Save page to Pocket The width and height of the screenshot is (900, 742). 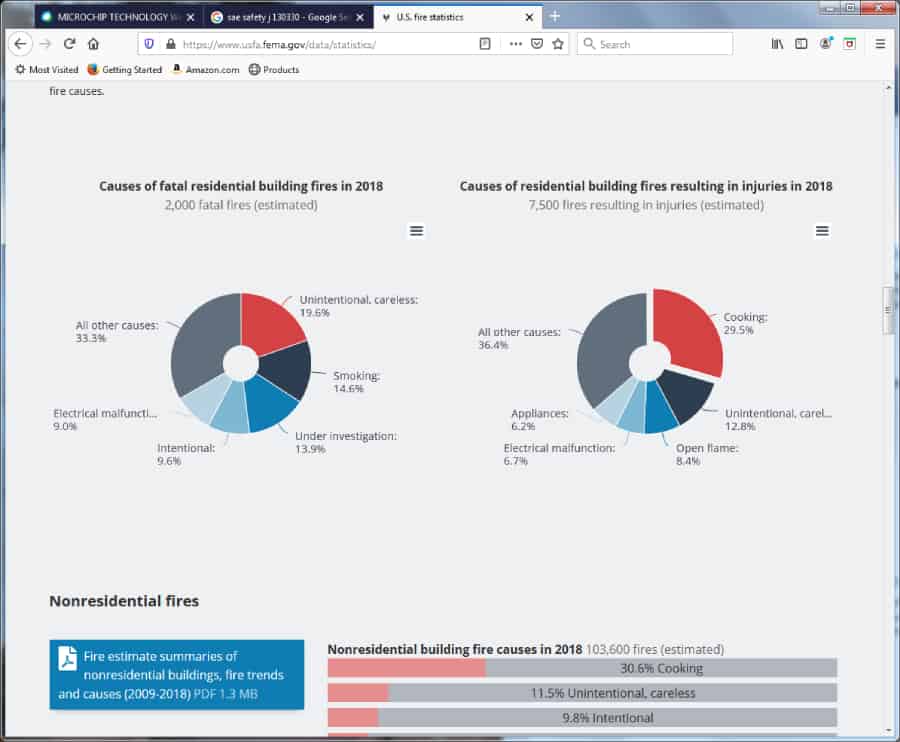pos(537,44)
